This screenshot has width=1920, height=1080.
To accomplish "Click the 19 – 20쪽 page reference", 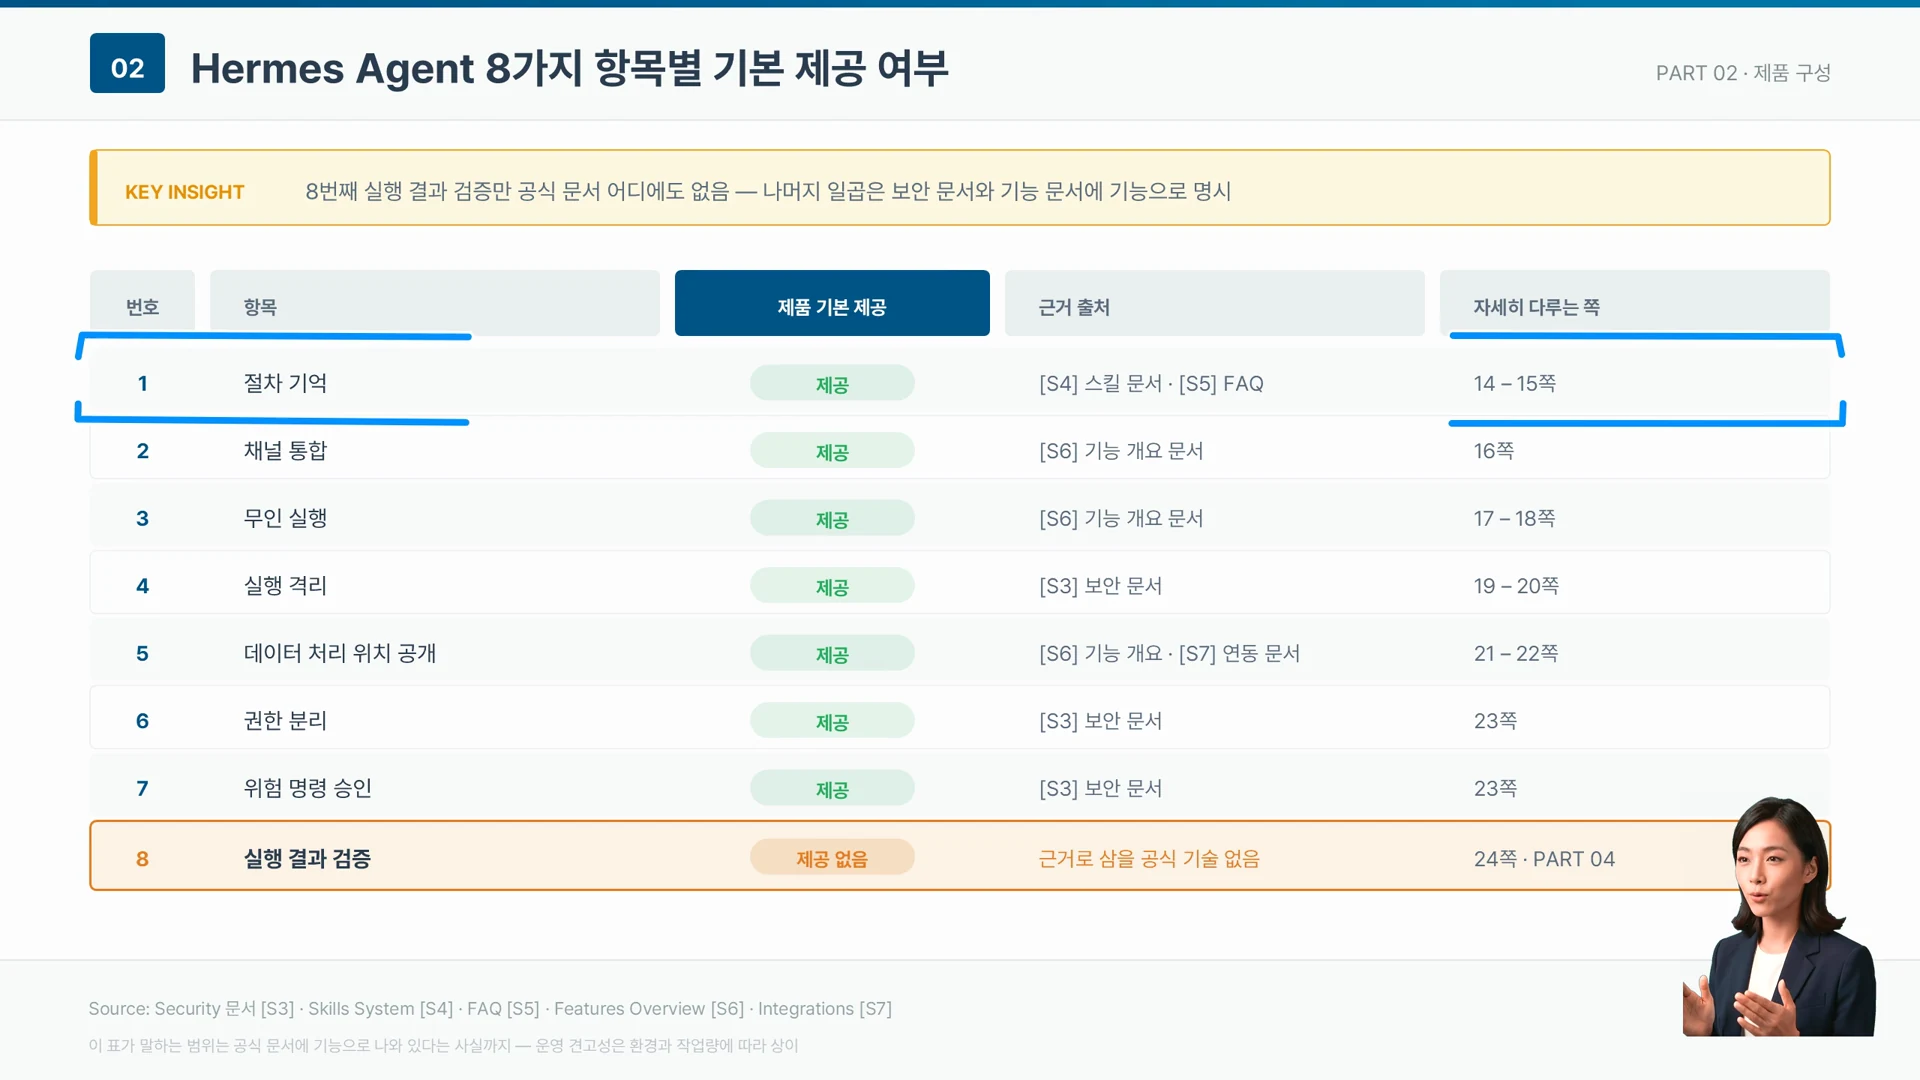I will click(x=1516, y=586).
